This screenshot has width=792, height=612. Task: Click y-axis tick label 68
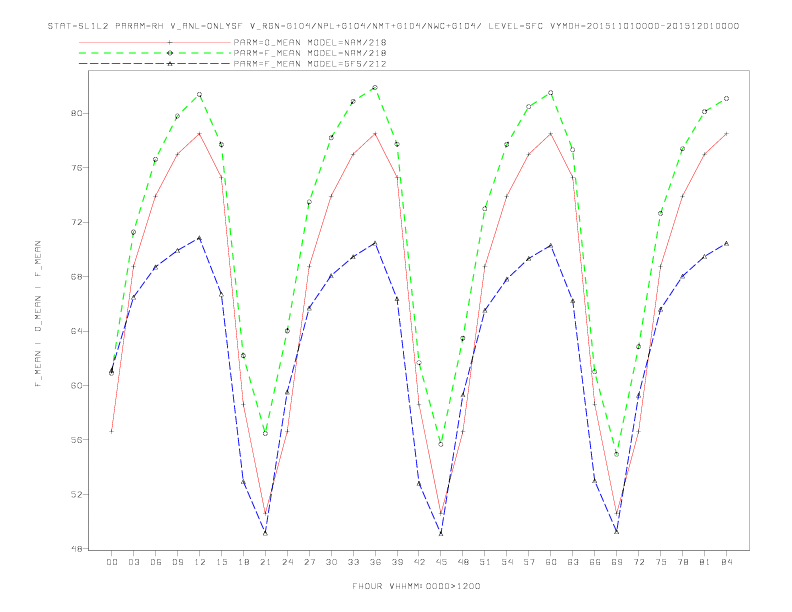coord(76,277)
